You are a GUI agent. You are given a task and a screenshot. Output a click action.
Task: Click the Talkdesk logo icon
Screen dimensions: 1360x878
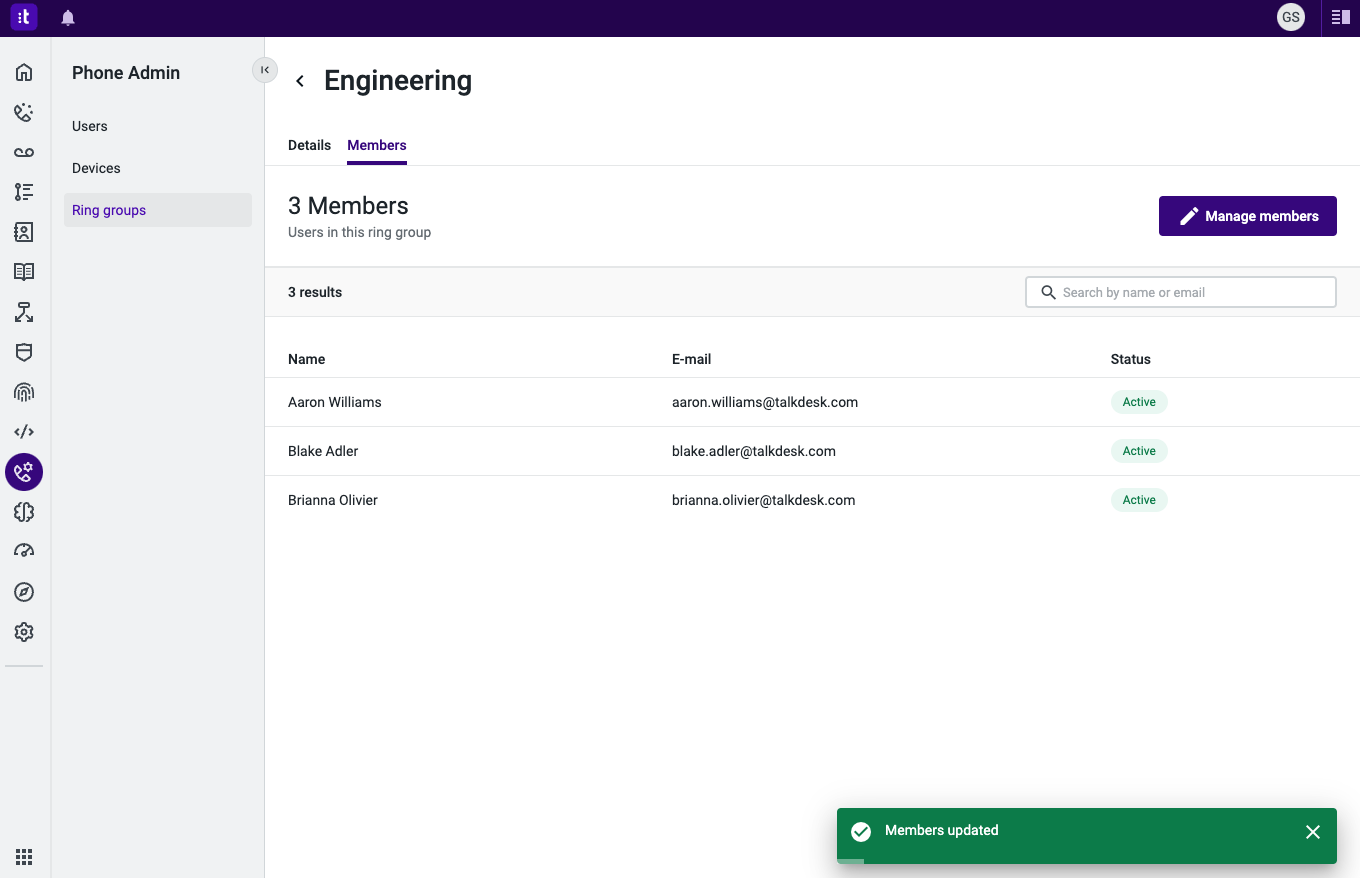point(24,17)
